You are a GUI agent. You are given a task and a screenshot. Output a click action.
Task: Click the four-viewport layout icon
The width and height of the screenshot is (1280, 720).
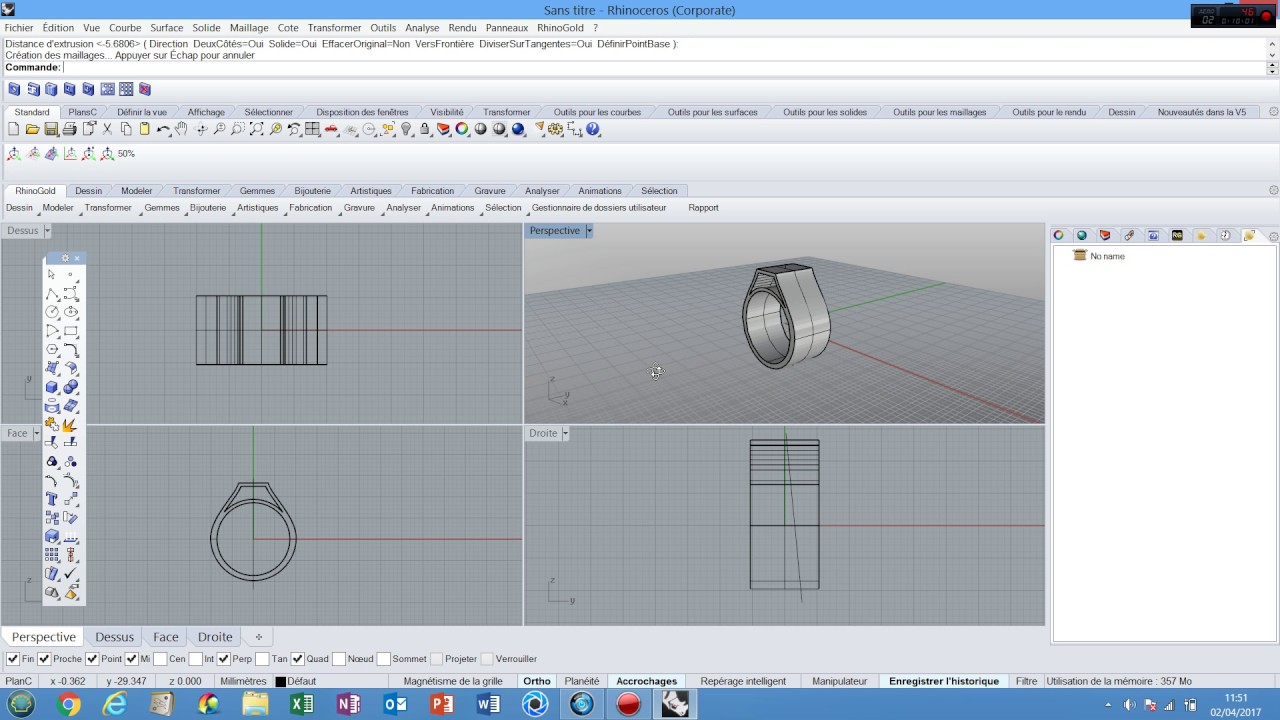coord(313,129)
